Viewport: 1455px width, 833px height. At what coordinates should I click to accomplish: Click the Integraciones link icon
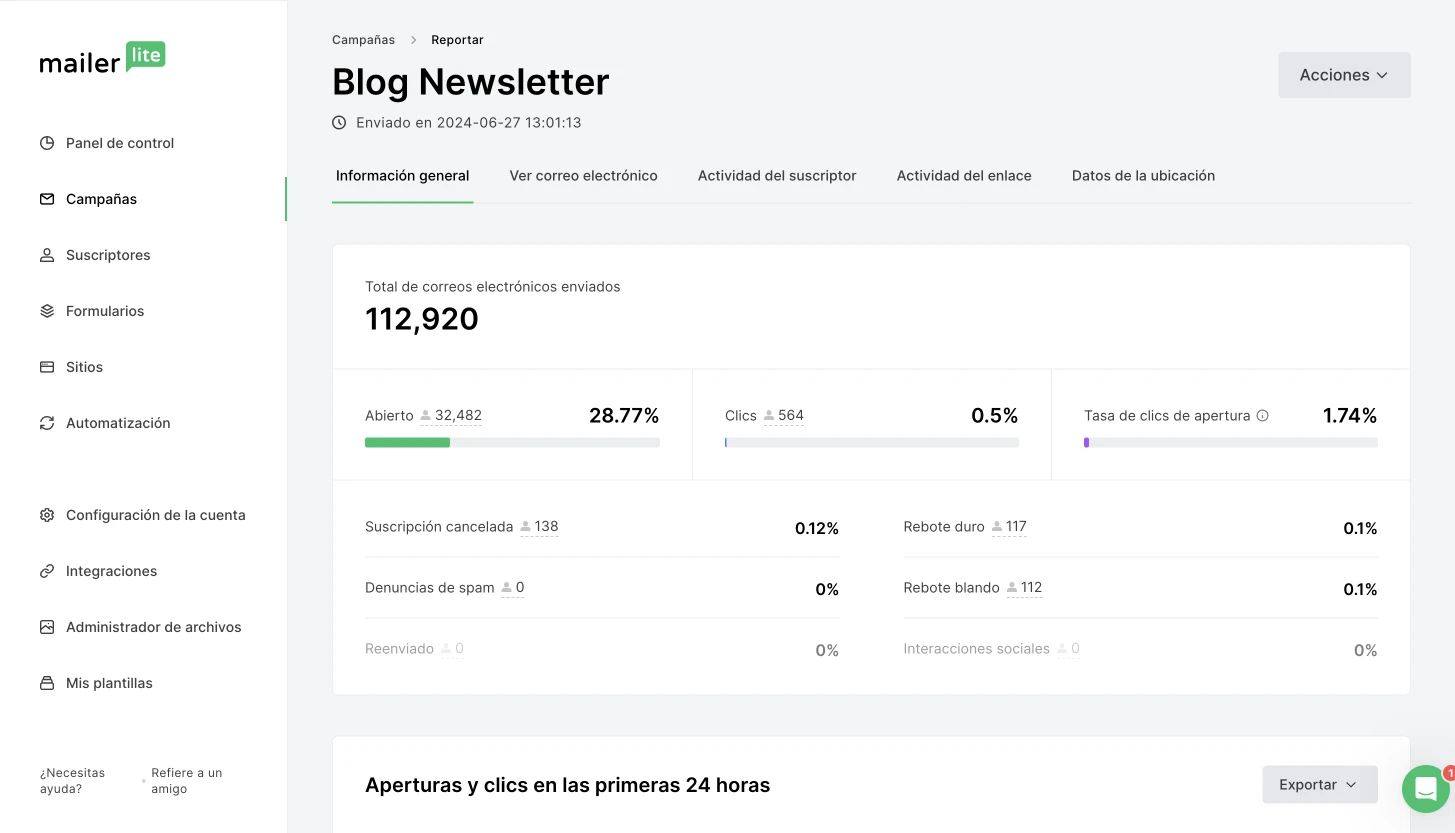coord(47,571)
